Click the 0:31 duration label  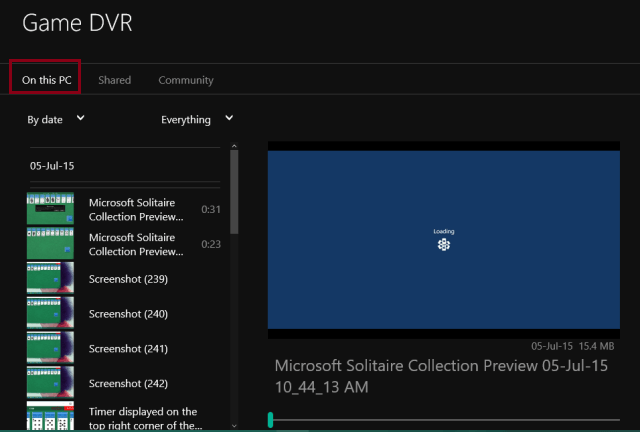(211, 209)
